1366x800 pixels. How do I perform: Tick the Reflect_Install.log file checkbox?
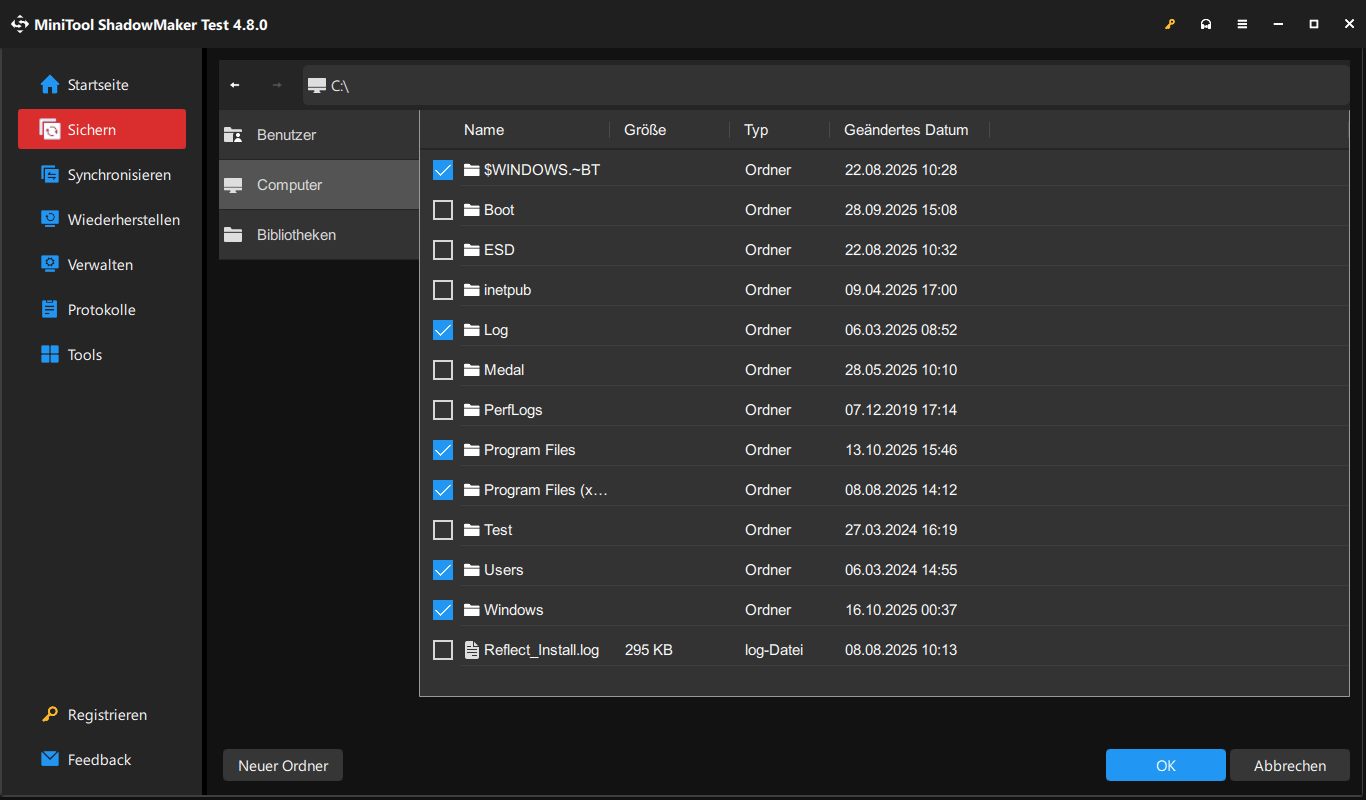(x=443, y=650)
